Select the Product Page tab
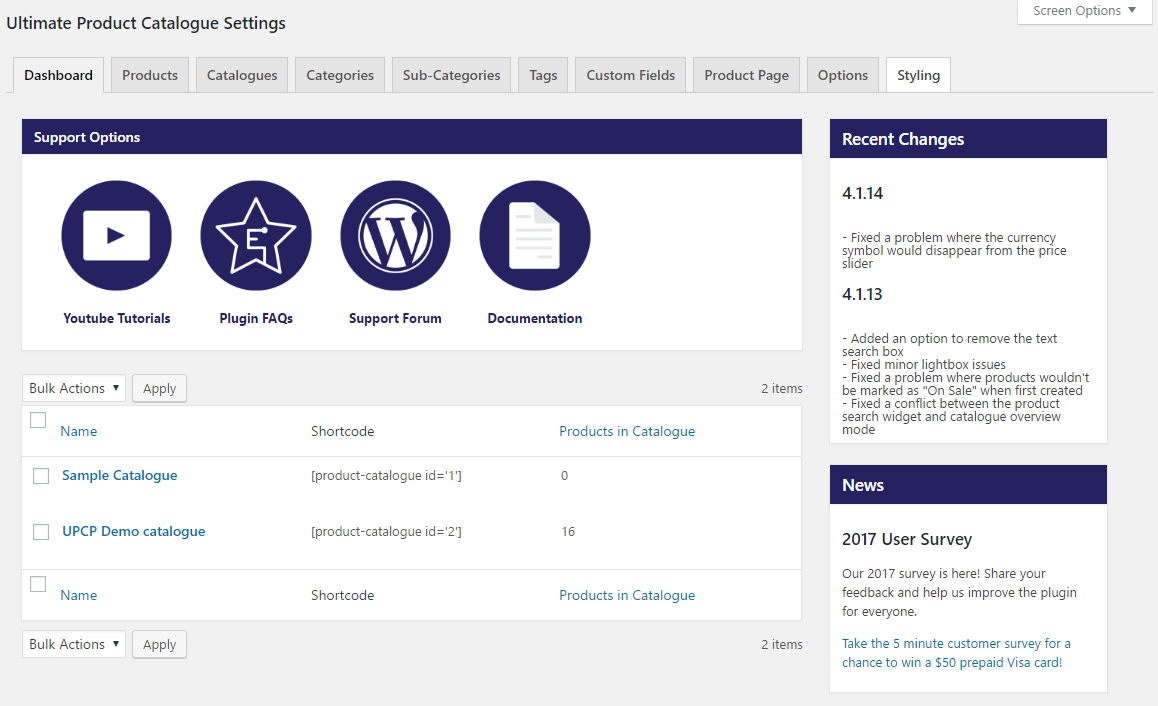This screenshot has height=706, width=1158. 746,74
